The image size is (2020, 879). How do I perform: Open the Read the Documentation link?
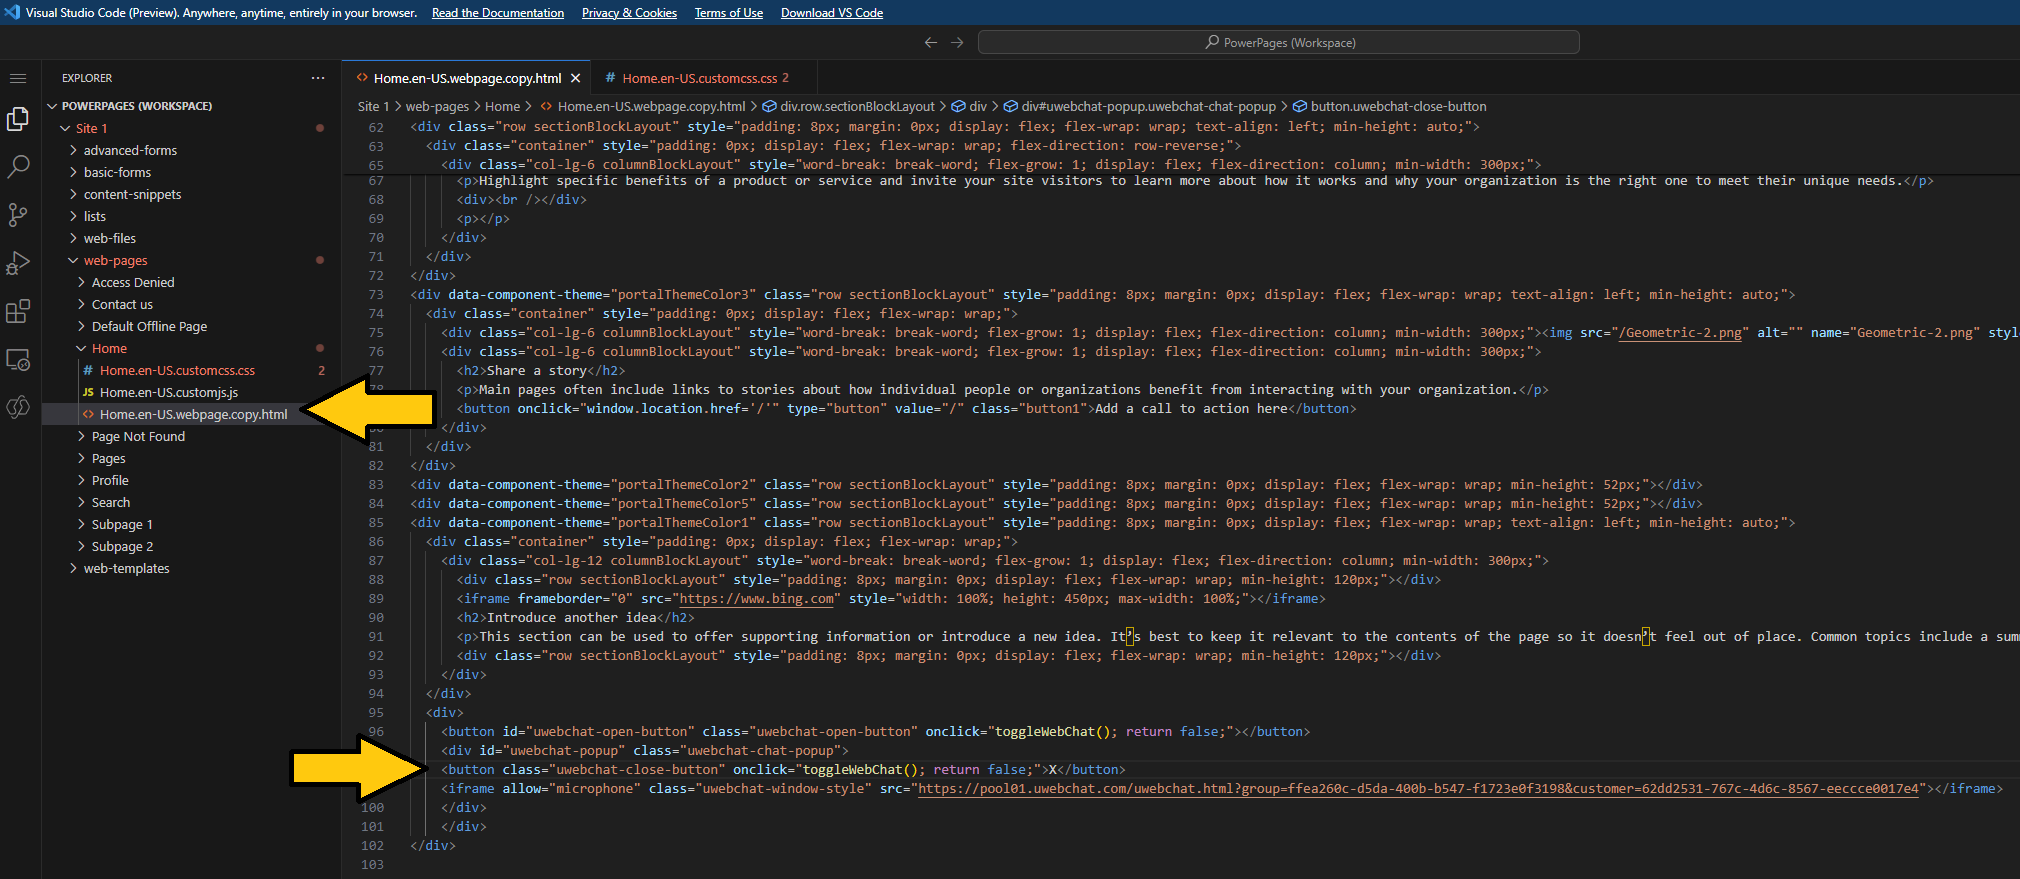(498, 13)
